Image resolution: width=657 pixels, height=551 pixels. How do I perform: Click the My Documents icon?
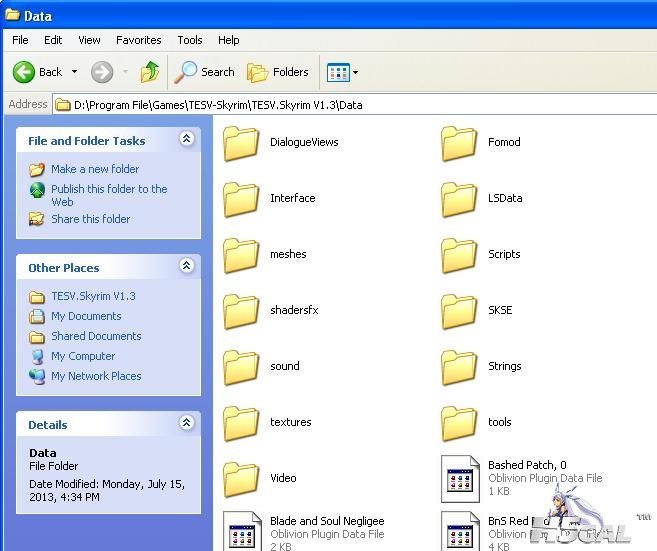pyautogui.click(x=37, y=316)
